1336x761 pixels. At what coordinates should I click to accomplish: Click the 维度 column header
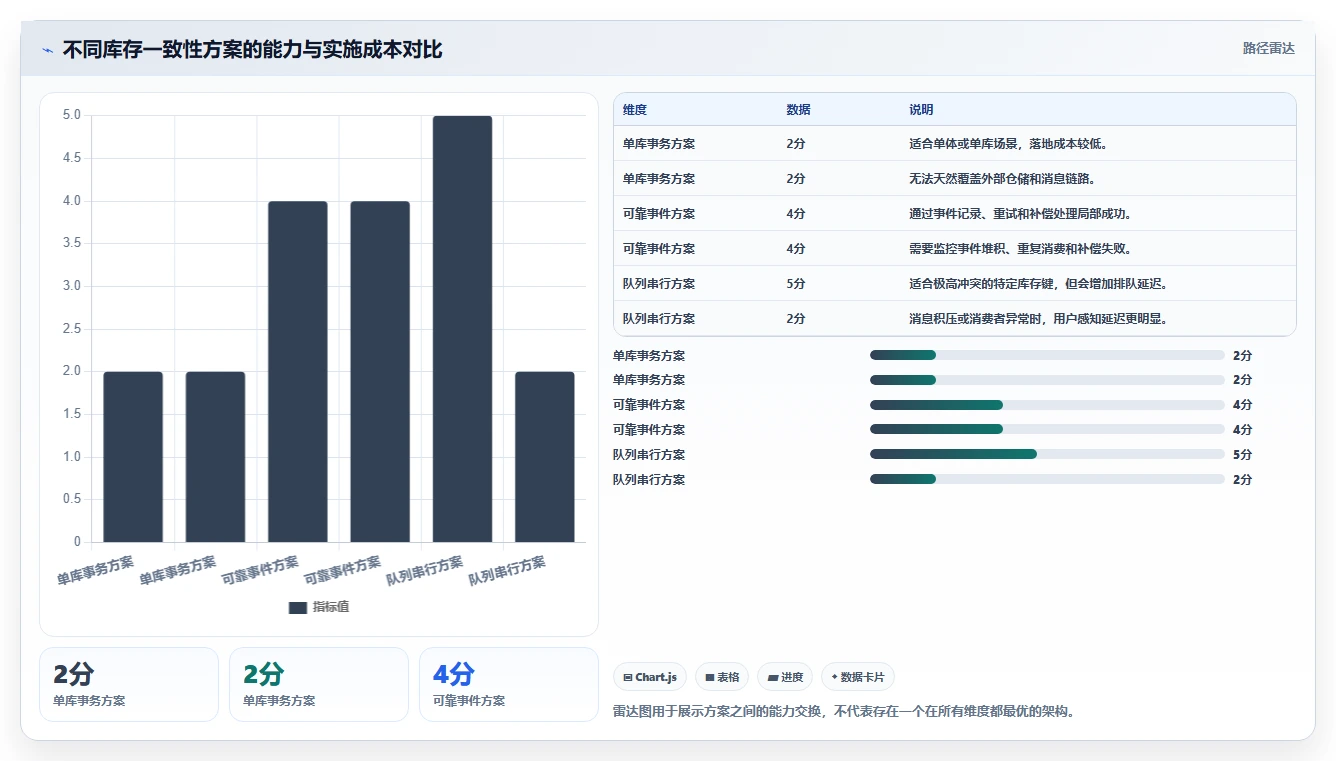(x=635, y=110)
